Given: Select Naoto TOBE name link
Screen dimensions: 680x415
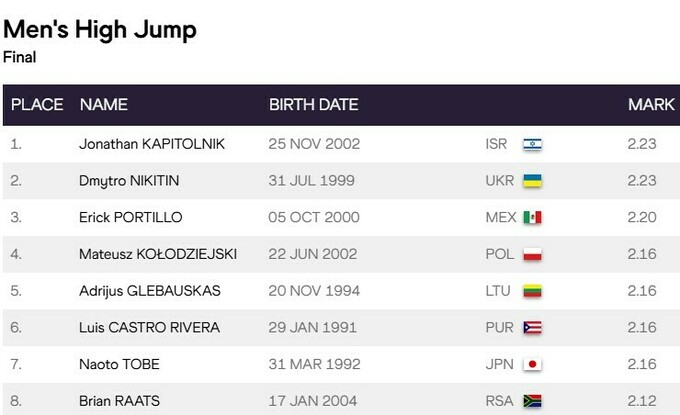Looking at the screenshot, I should pos(119,364).
